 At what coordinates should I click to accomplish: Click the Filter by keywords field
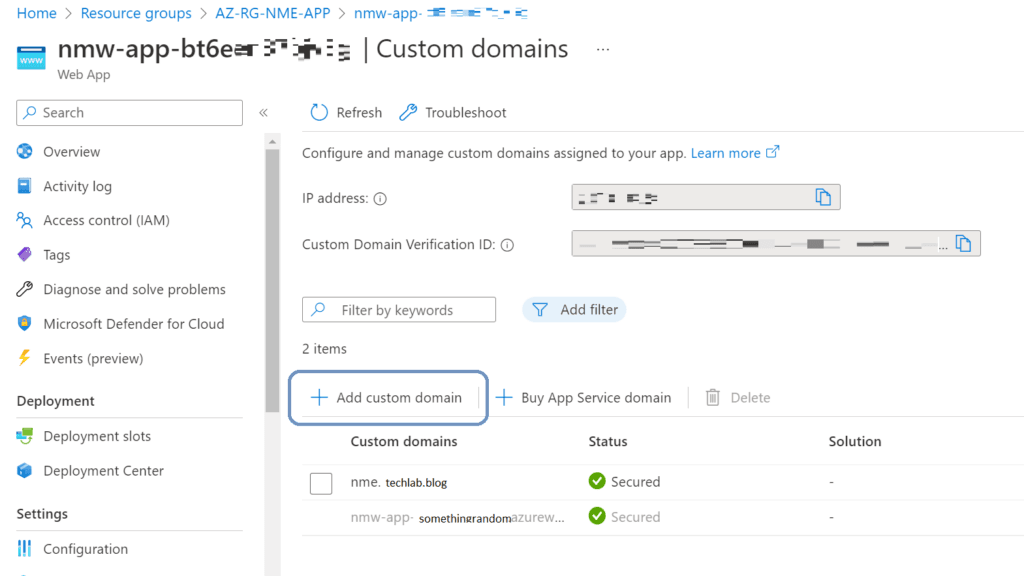point(399,310)
